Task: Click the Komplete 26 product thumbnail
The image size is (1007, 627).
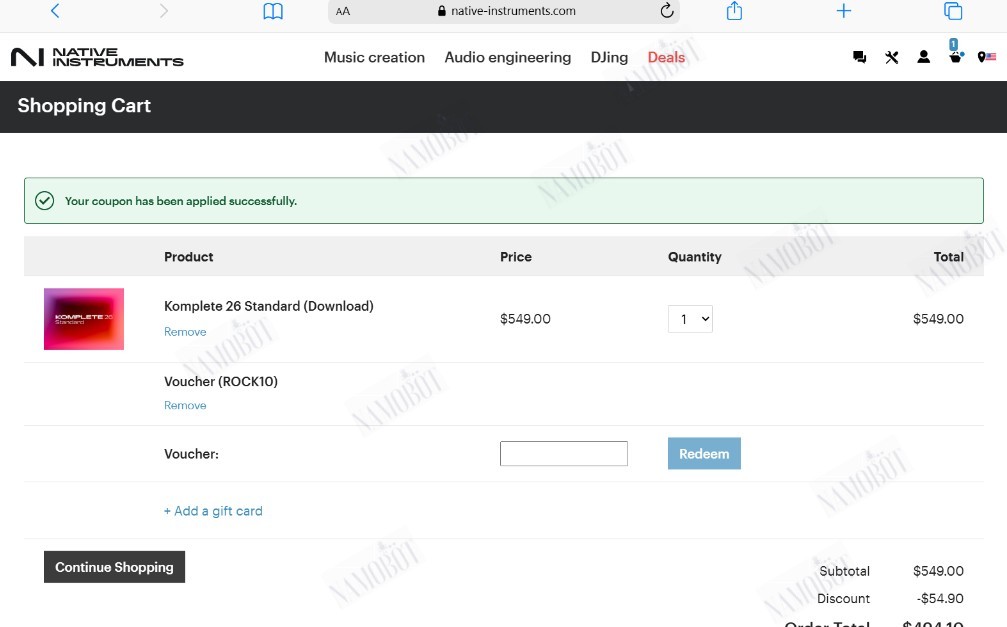Action: [83, 319]
